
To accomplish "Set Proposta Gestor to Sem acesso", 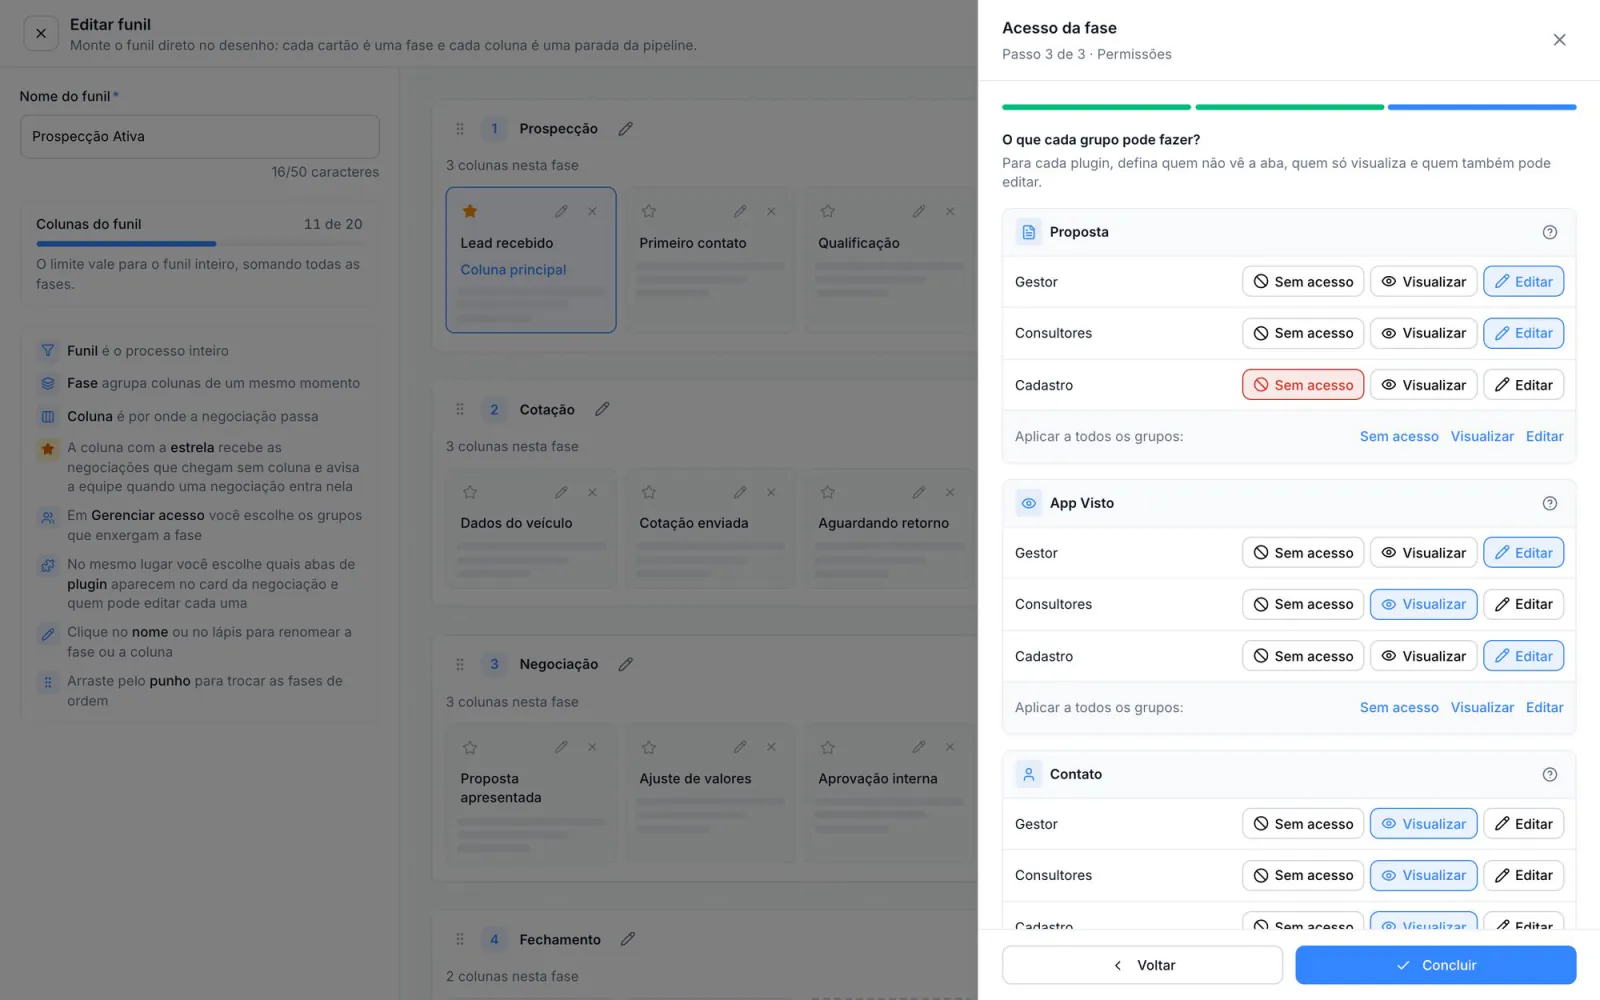I will [1303, 282].
